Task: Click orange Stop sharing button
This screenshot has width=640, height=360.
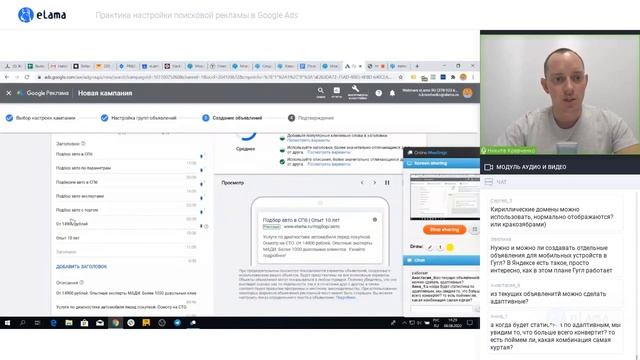Action: 444,230
